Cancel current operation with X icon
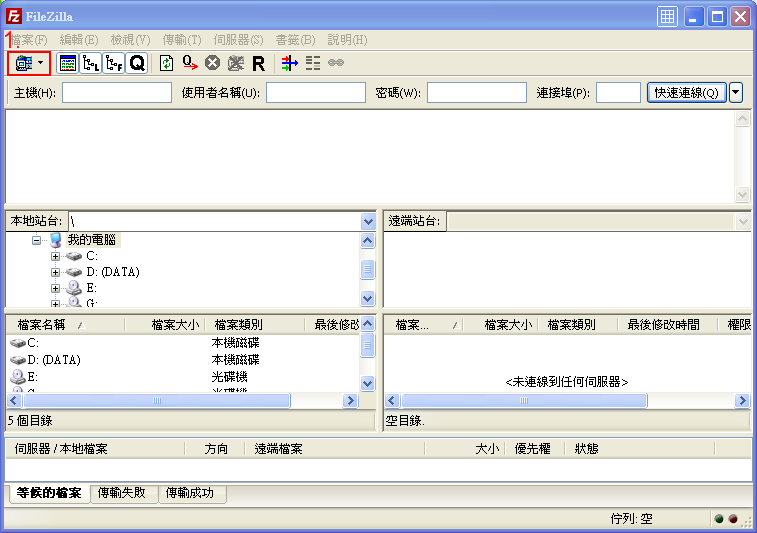This screenshot has width=757, height=533. coord(212,63)
